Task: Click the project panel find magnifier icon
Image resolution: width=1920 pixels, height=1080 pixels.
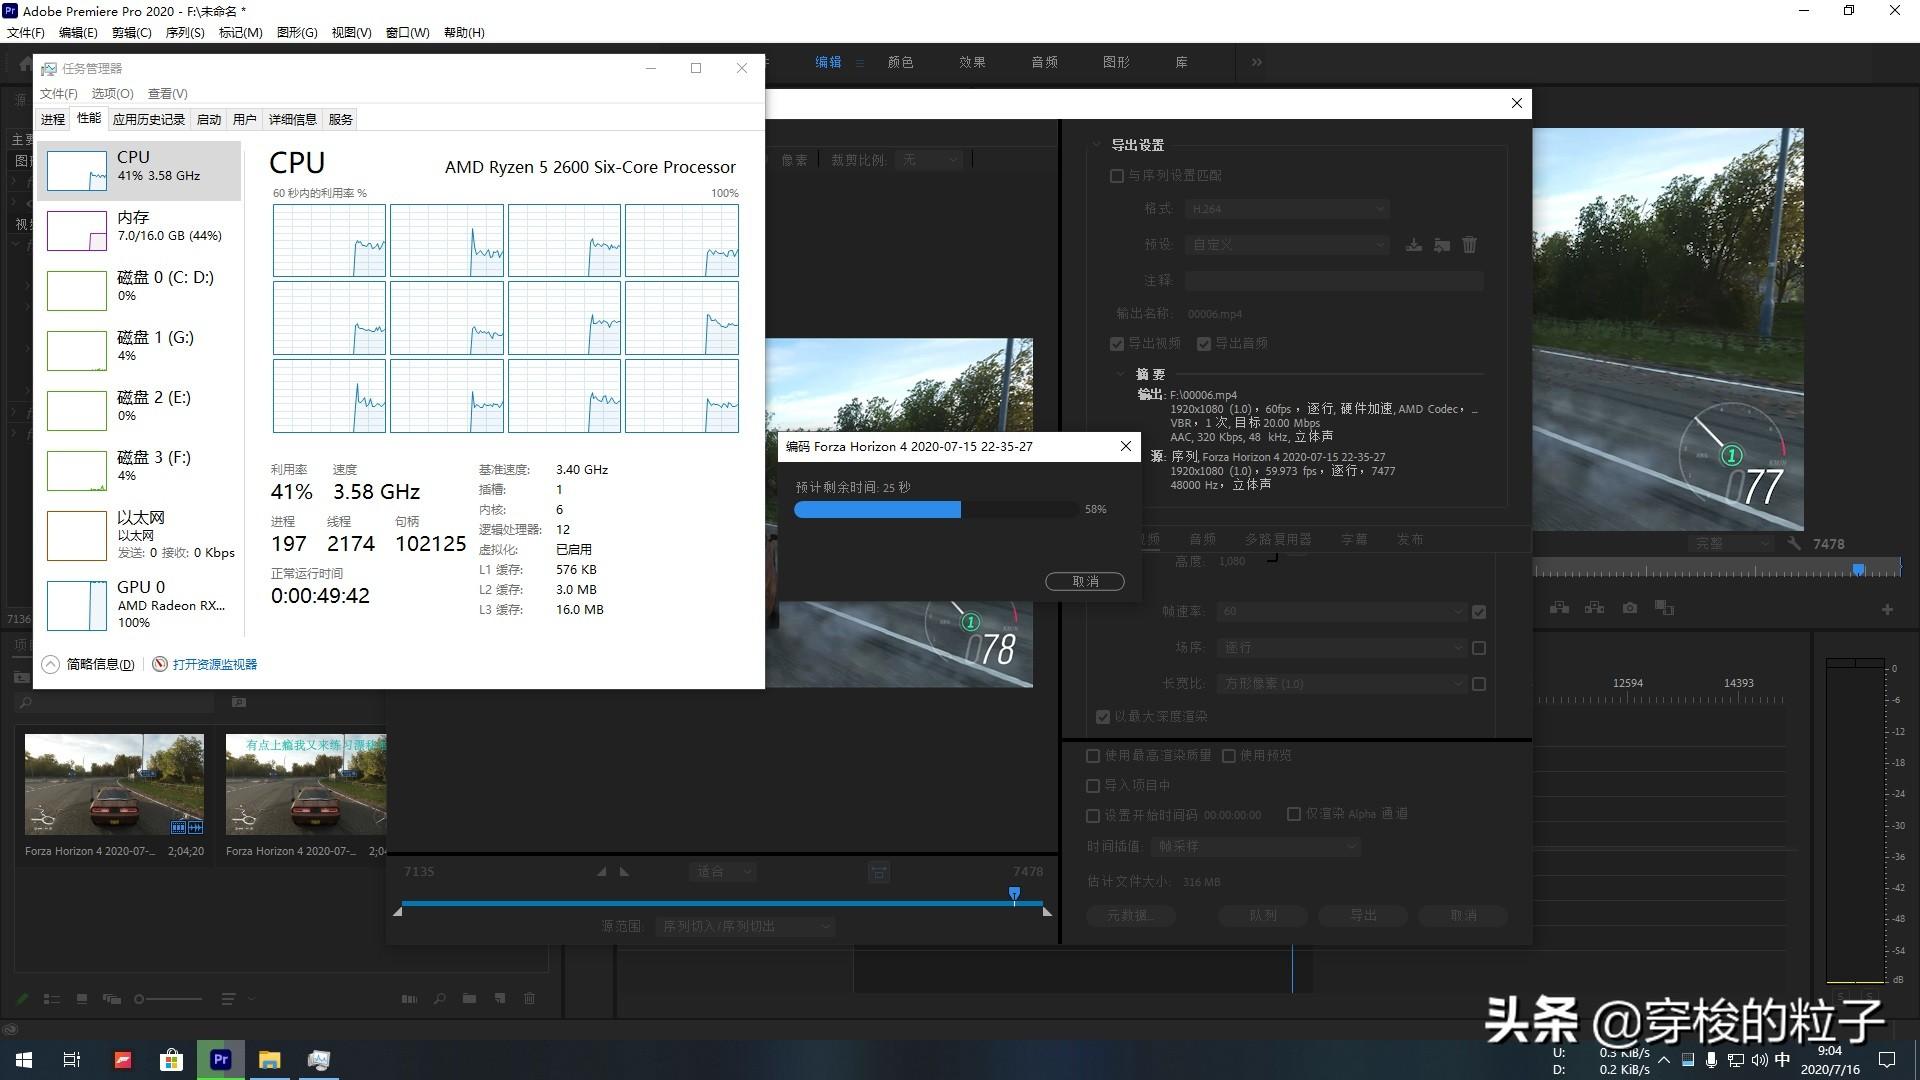Action: click(x=439, y=998)
